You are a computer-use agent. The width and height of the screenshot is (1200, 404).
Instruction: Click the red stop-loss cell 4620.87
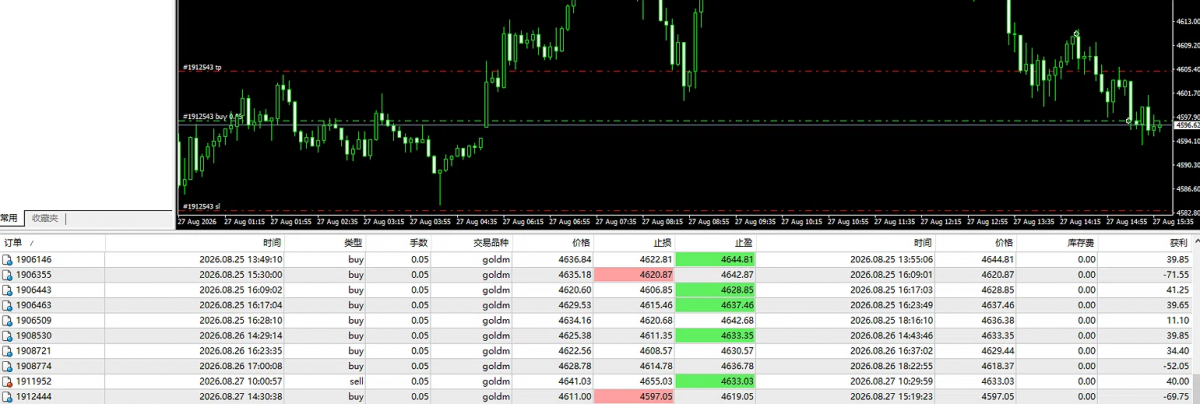pyautogui.click(x=636, y=274)
